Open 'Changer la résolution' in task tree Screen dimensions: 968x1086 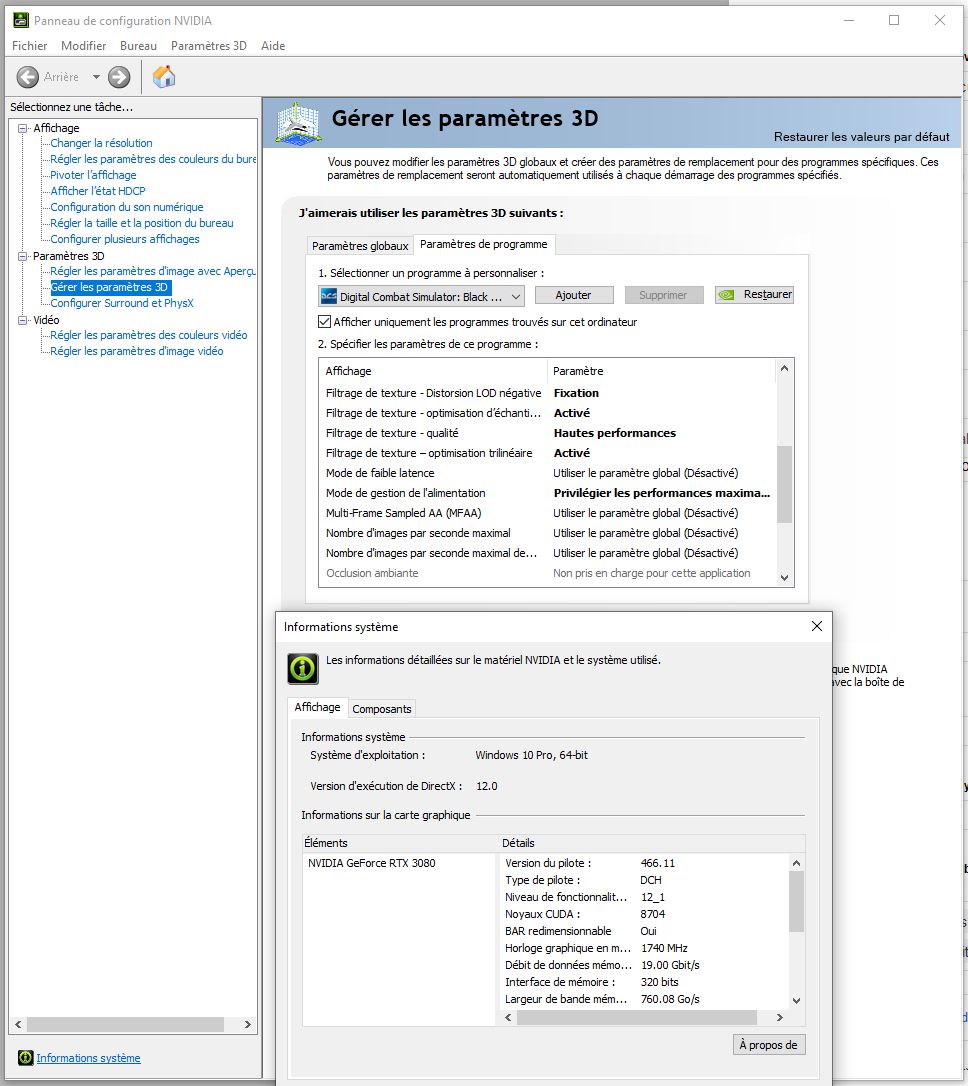tap(101, 143)
